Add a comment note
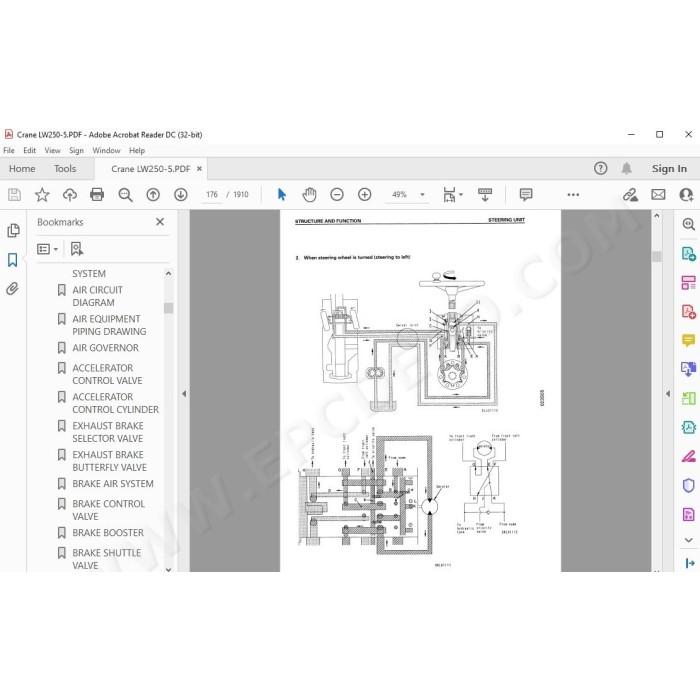 tap(526, 195)
